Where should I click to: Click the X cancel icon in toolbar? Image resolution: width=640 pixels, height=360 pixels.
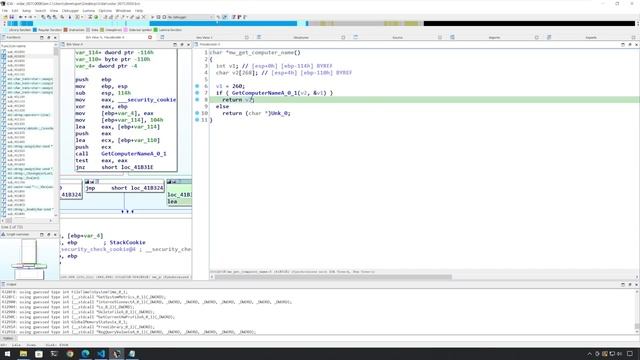click(144, 17)
